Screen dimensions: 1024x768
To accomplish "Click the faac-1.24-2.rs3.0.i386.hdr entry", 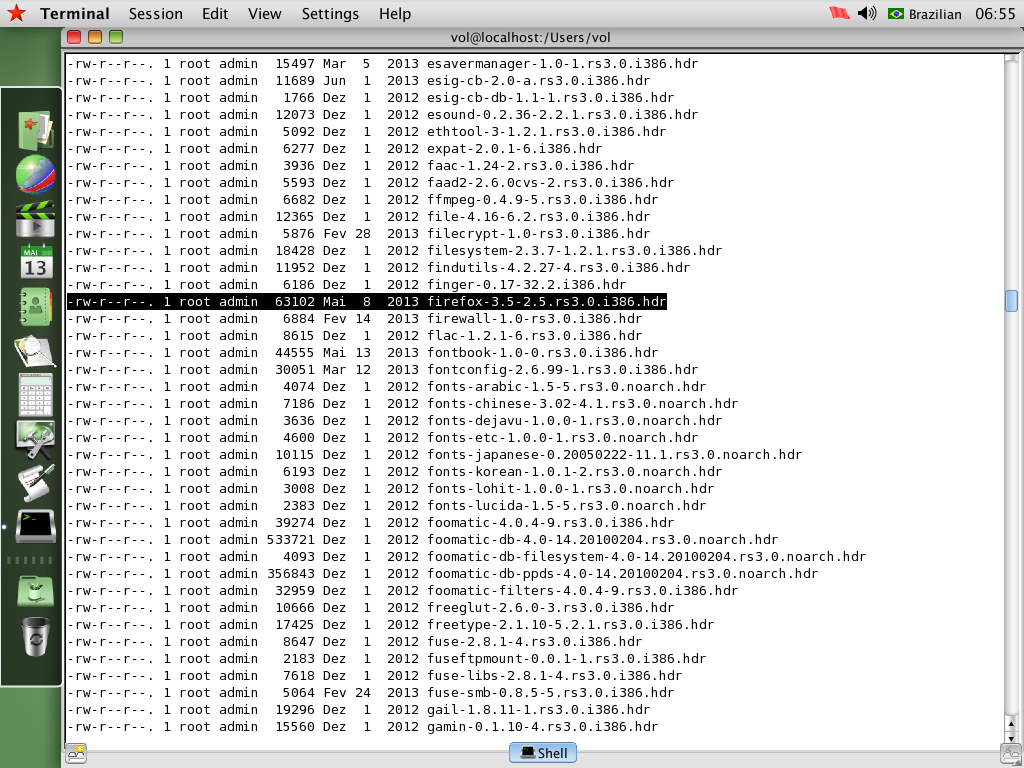I will (351, 166).
